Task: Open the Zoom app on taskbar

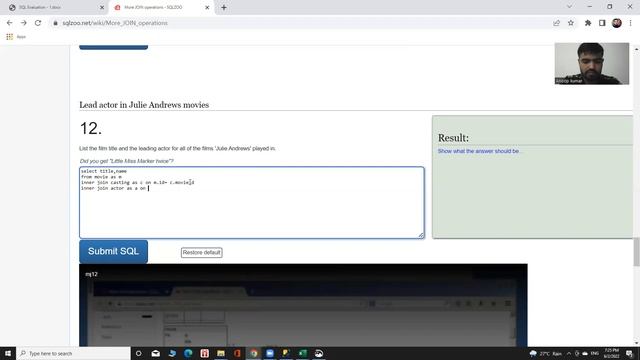Action: 270,353
